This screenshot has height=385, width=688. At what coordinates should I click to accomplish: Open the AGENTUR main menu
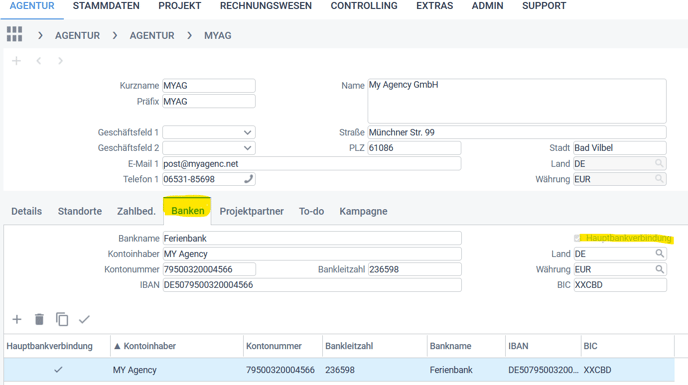click(x=32, y=6)
